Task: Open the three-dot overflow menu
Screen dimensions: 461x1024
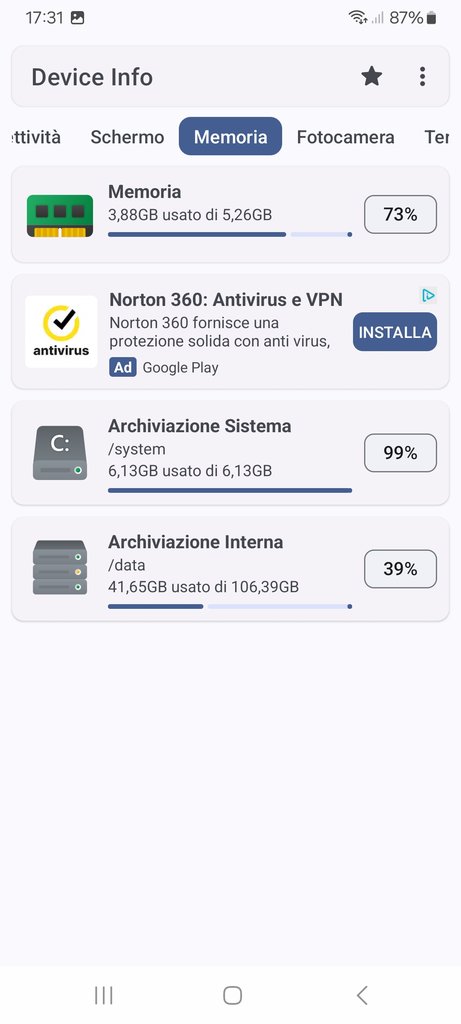Action: tap(422, 76)
